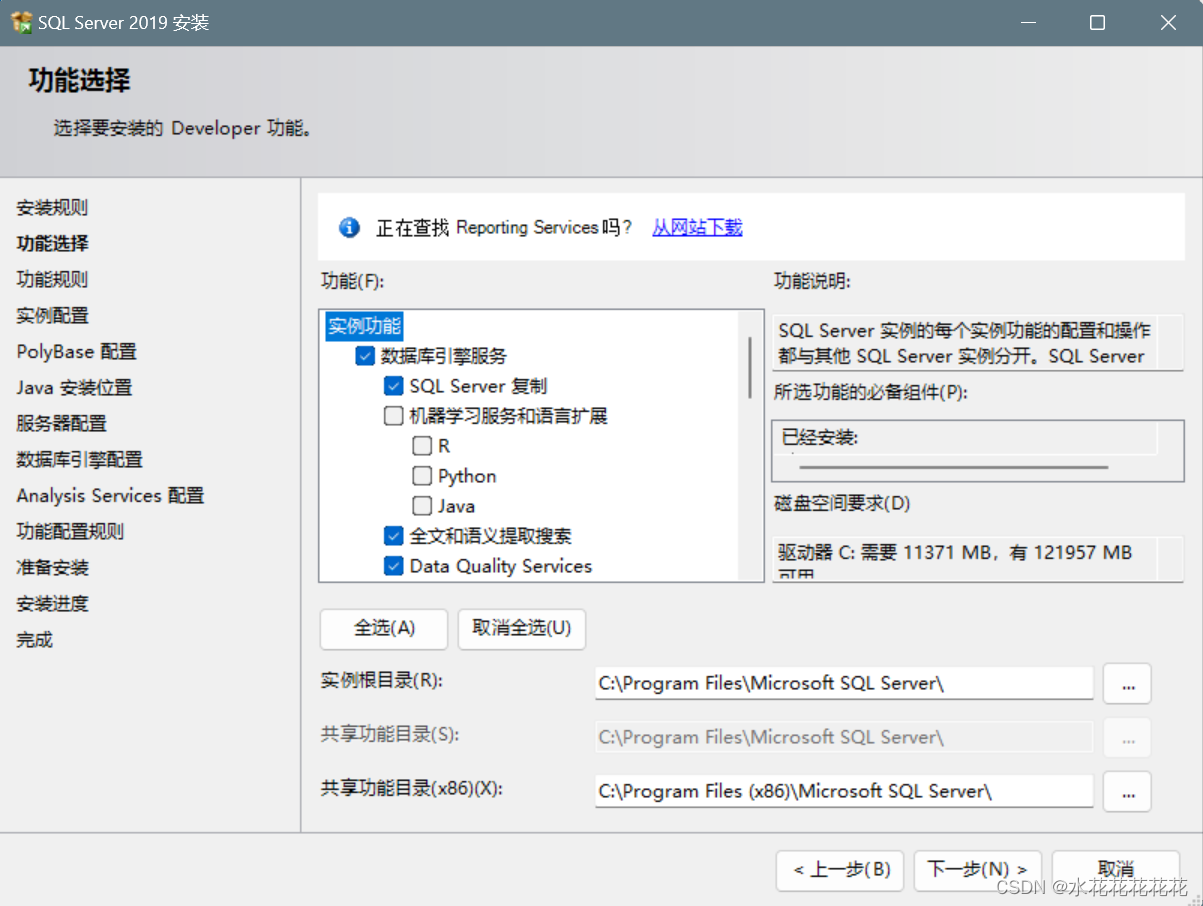Browse for shared feature directory x86 ellipsis button
The width and height of the screenshot is (1203, 906).
(x=1128, y=792)
